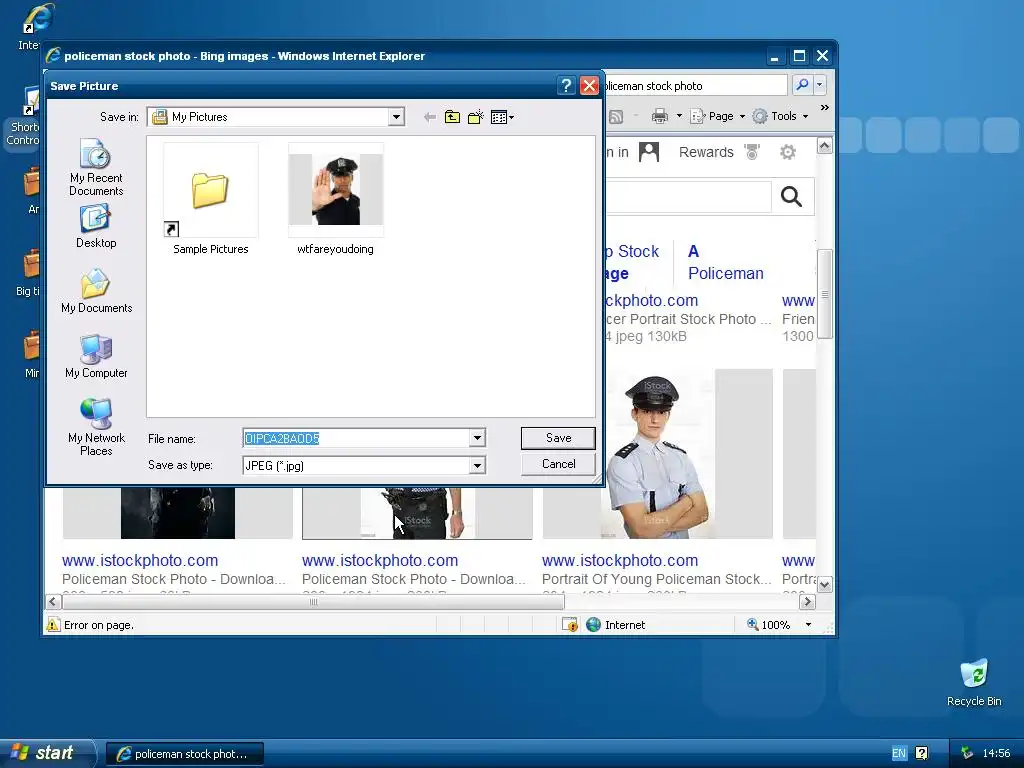Open the Page menu in IE toolbar

click(717, 116)
